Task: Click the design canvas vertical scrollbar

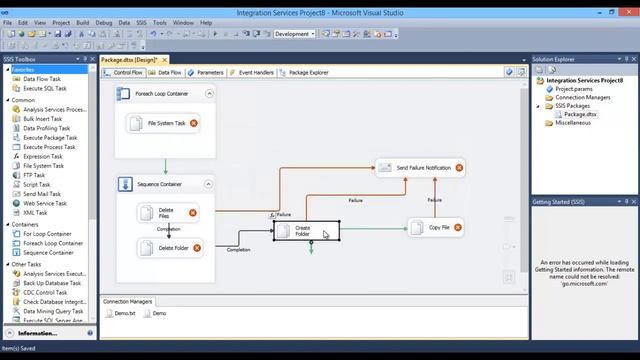Action: click(x=524, y=180)
